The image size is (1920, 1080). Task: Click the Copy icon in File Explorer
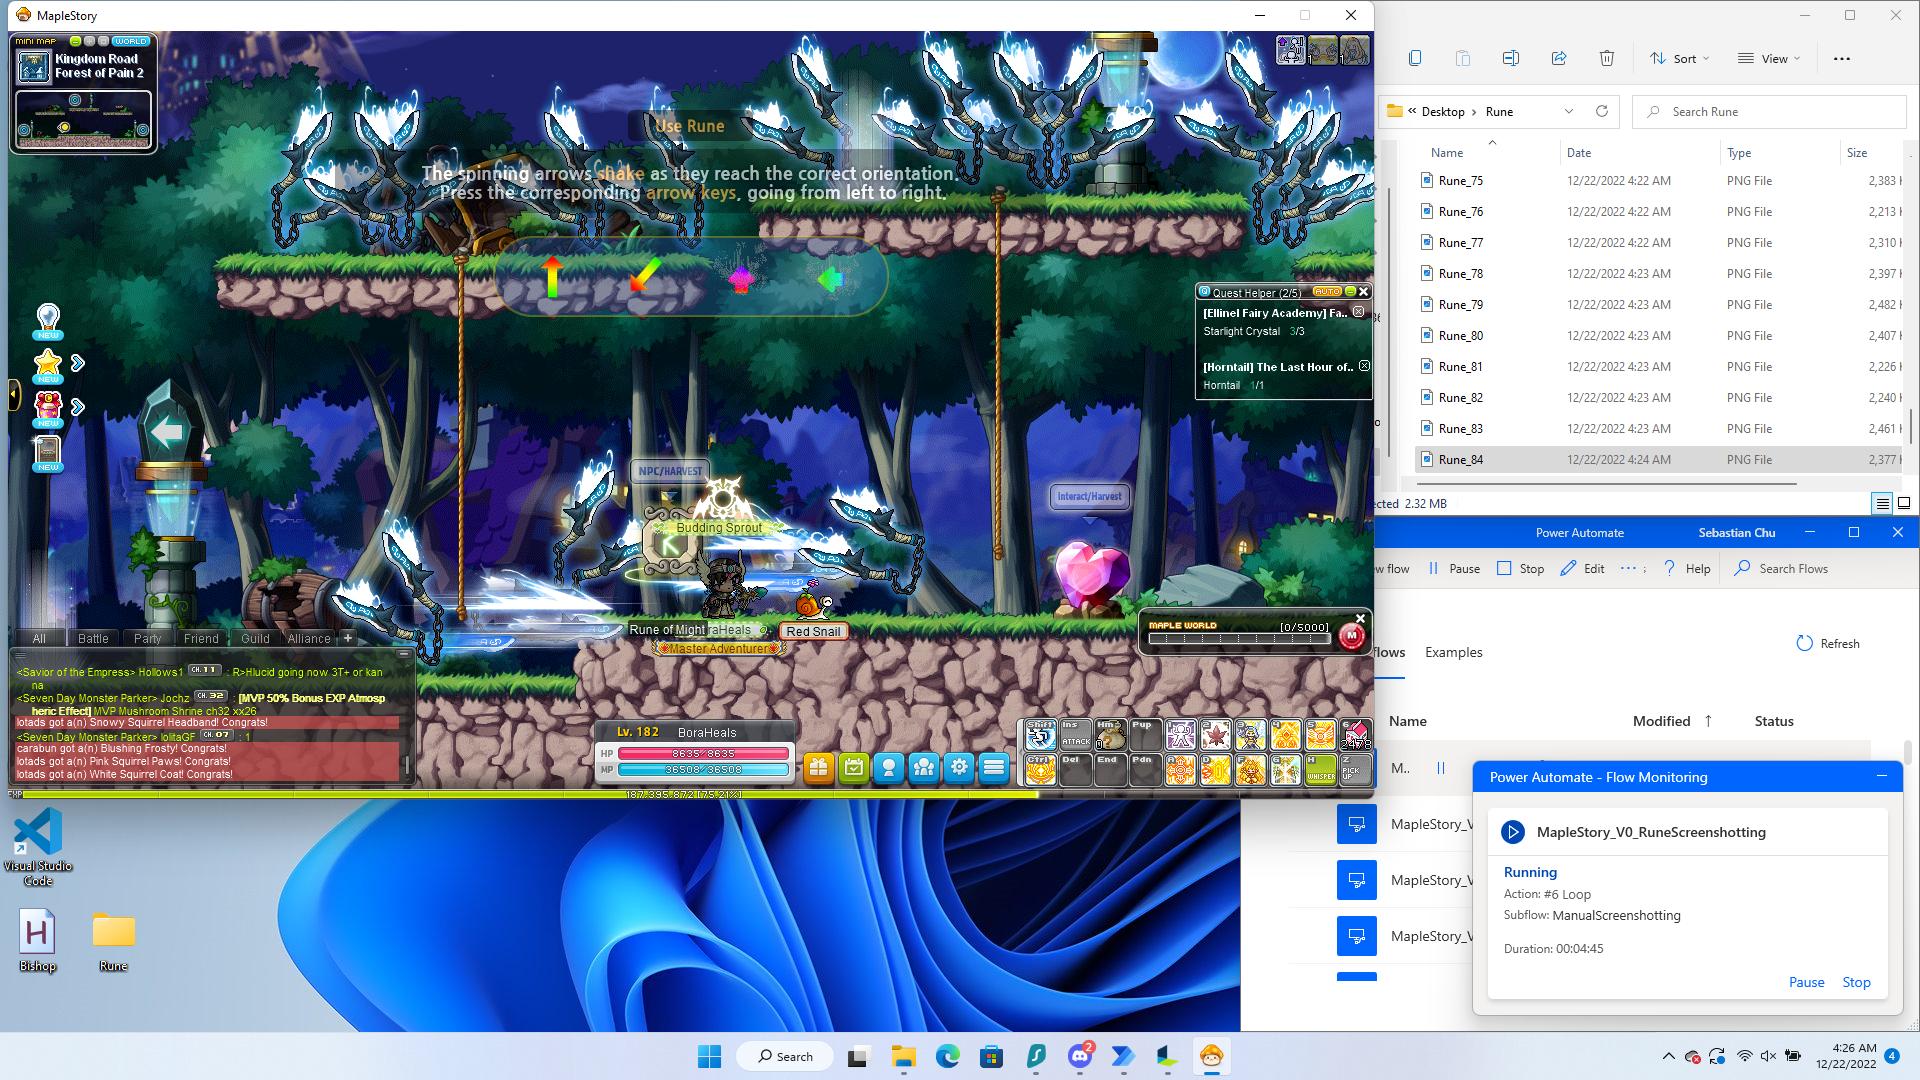click(x=1414, y=58)
